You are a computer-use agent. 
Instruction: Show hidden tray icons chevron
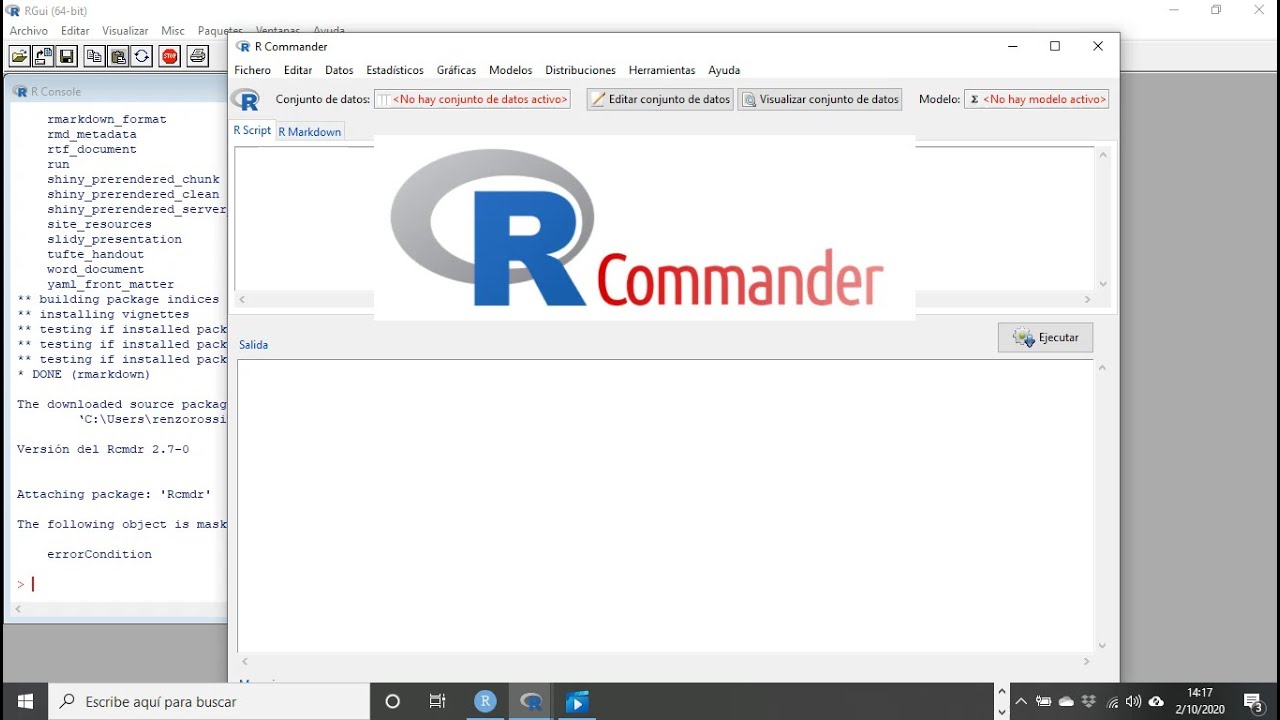coord(1021,702)
